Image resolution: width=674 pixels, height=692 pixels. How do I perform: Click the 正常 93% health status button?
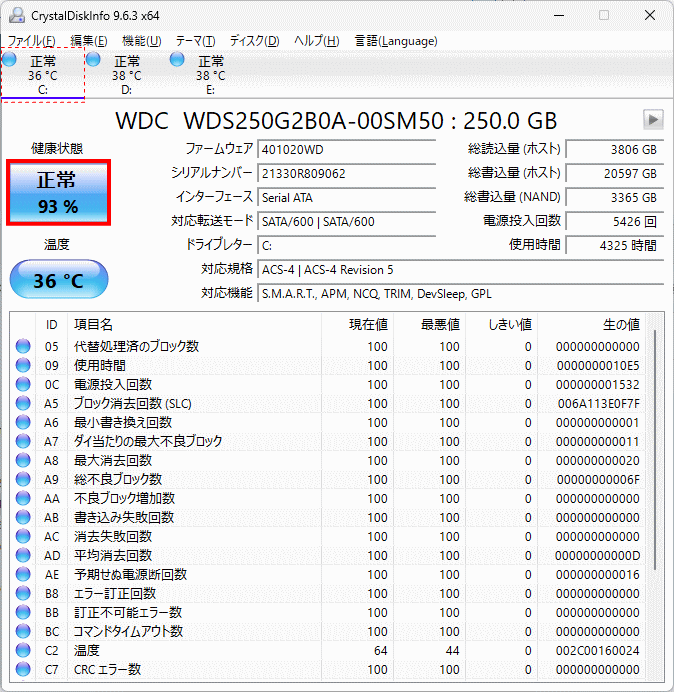pos(58,193)
